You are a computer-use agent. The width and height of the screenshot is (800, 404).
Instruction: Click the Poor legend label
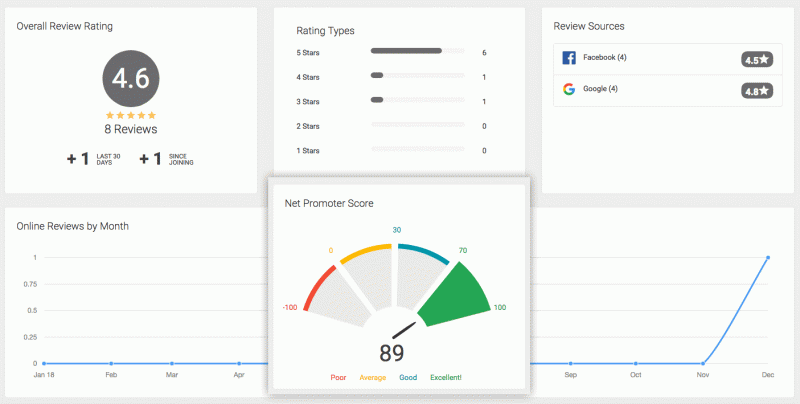pyautogui.click(x=338, y=377)
